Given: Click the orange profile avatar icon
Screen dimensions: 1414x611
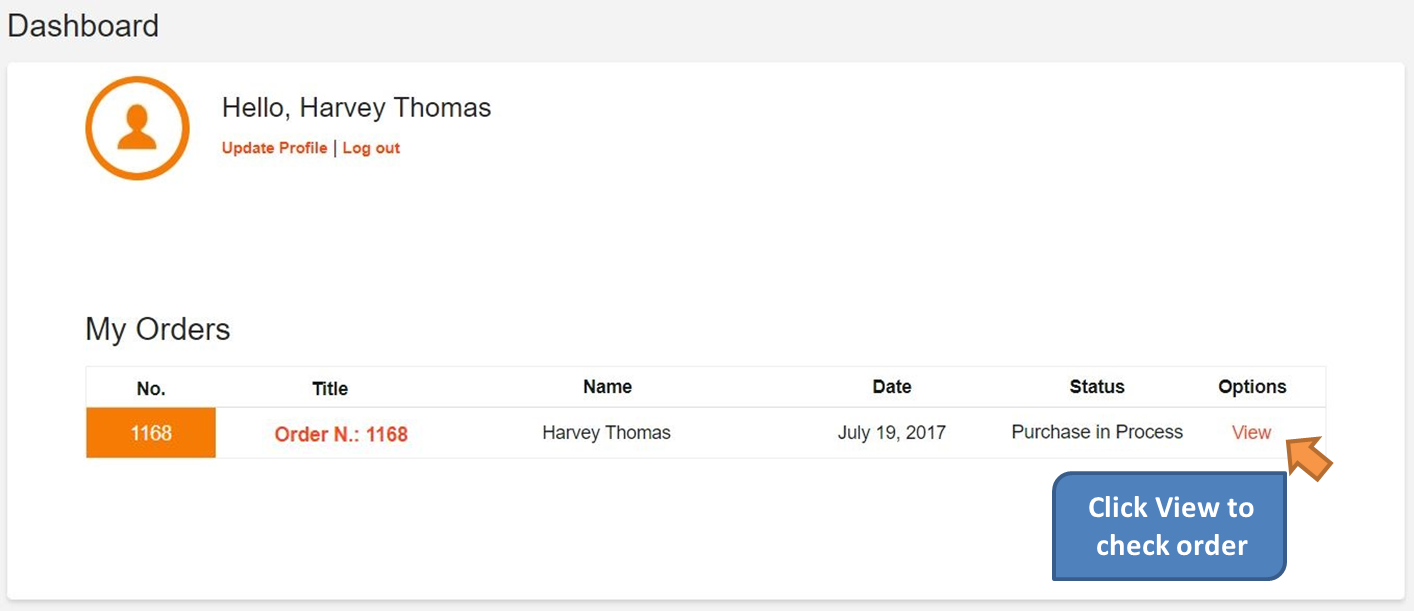Looking at the screenshot, I should tap(137, 128).
